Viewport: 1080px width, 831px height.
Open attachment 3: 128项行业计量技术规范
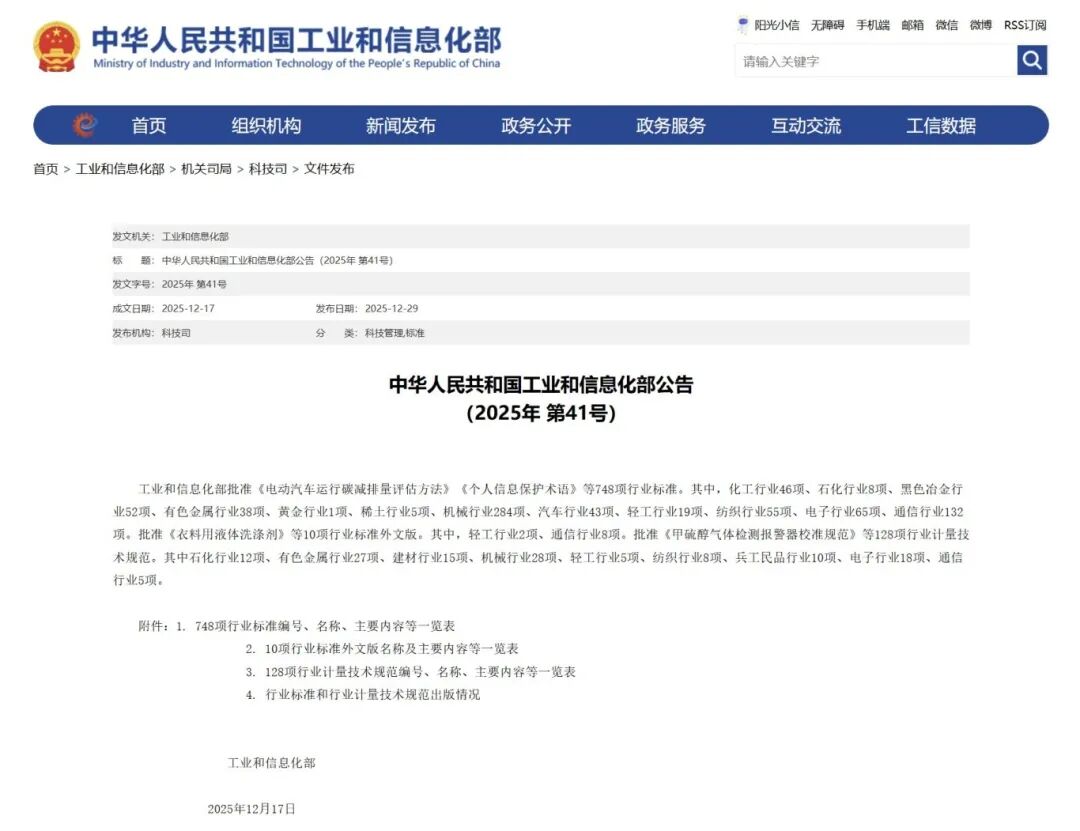[420, 672]
